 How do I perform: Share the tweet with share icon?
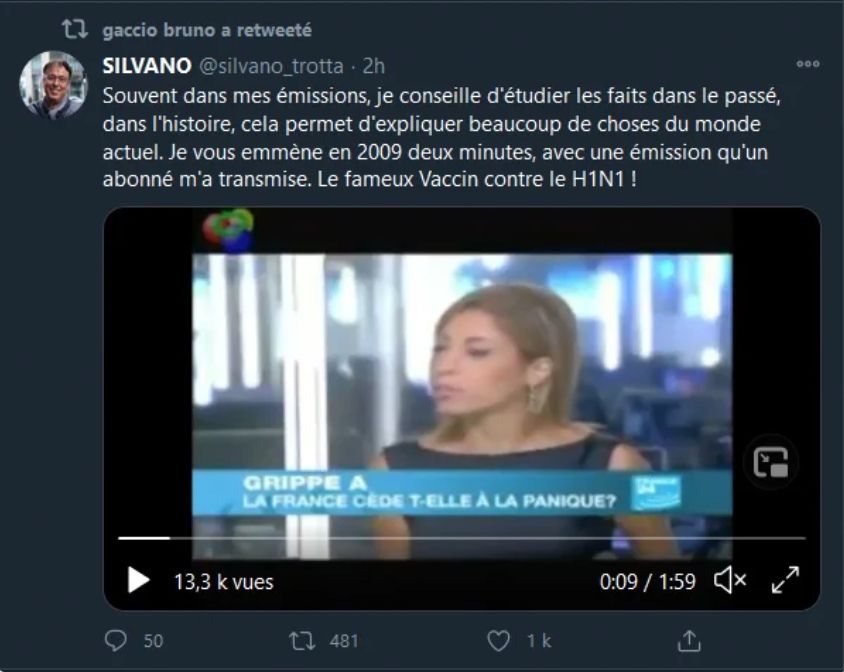[x=689, y=641]
